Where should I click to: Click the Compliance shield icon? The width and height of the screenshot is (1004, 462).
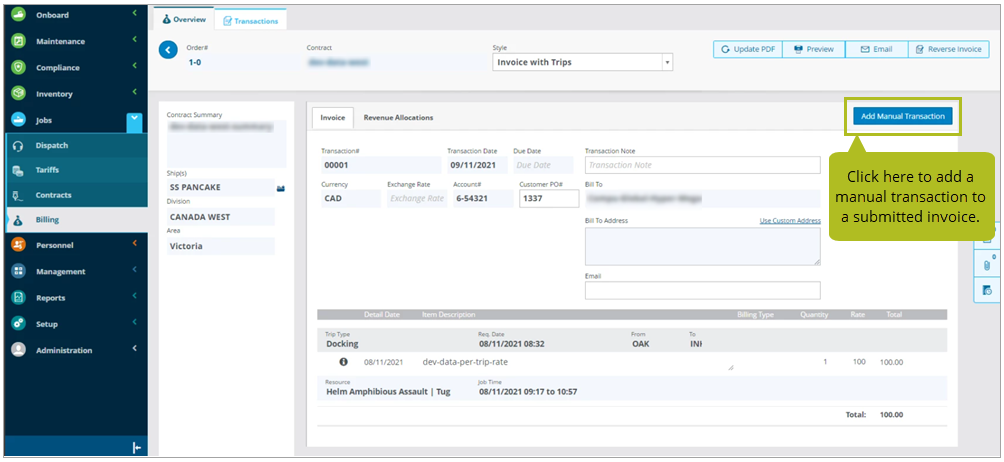[x=19, y=67]
